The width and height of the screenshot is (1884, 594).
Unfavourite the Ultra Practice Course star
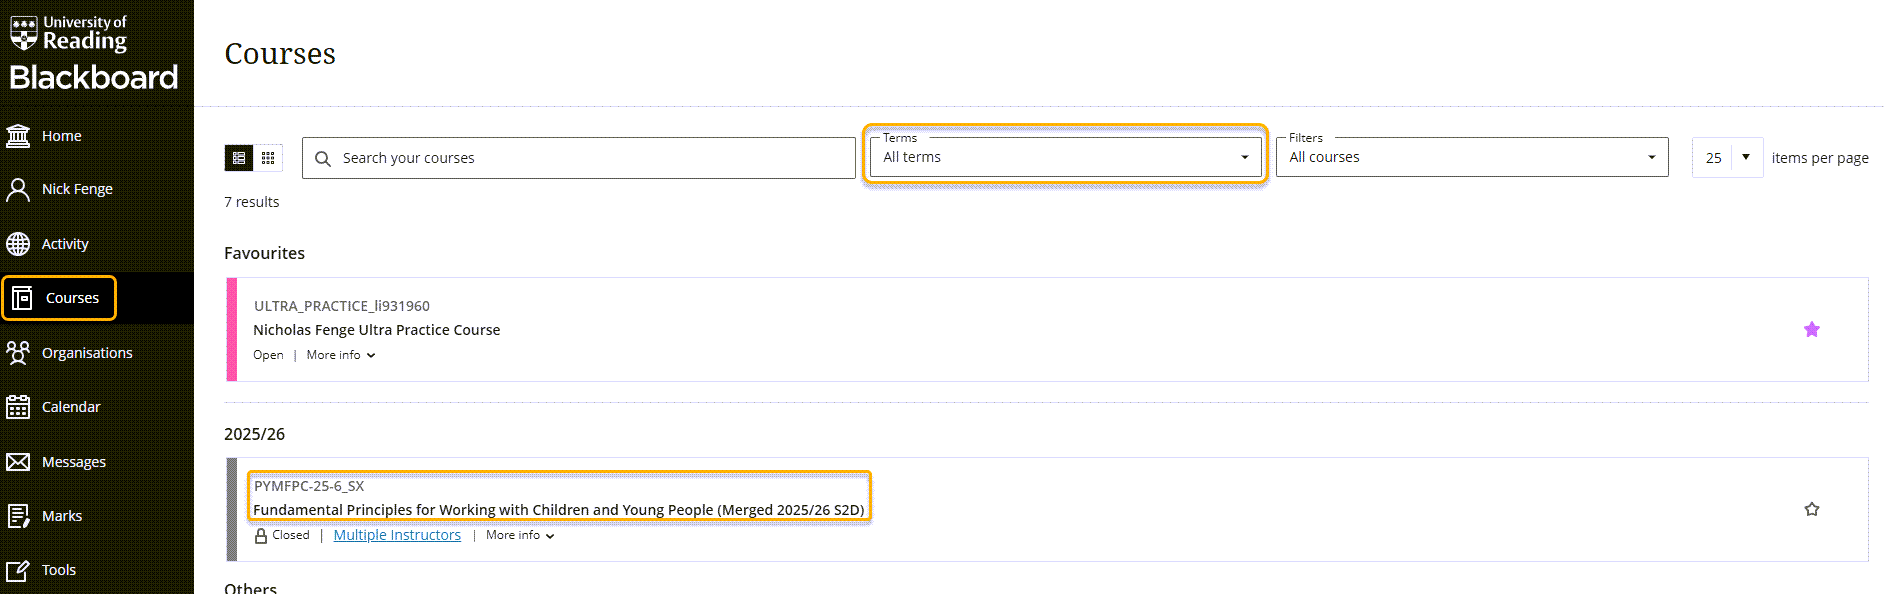point(1811,330)
